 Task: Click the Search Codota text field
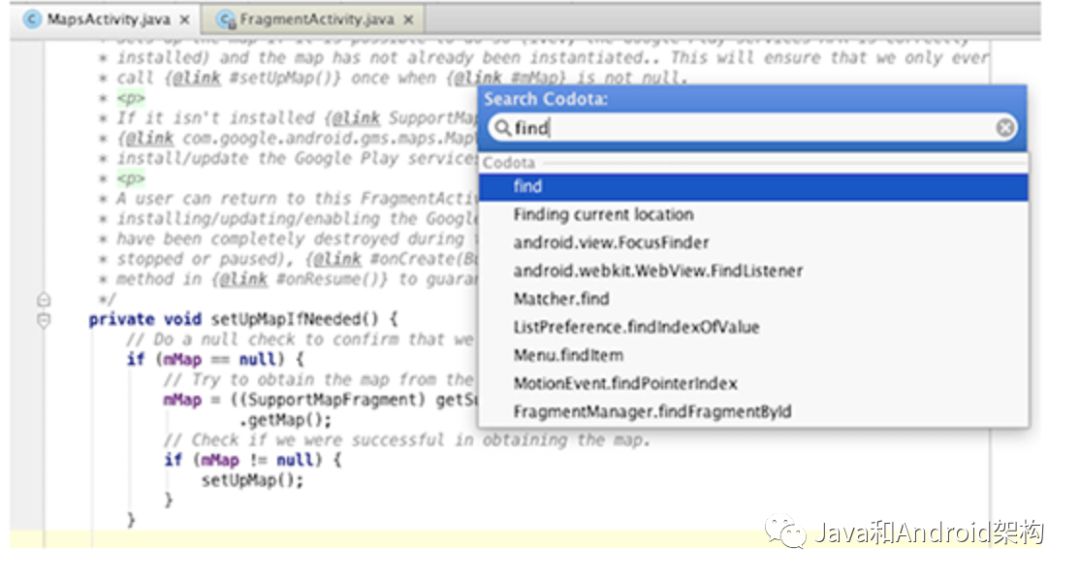coord(752,127)
